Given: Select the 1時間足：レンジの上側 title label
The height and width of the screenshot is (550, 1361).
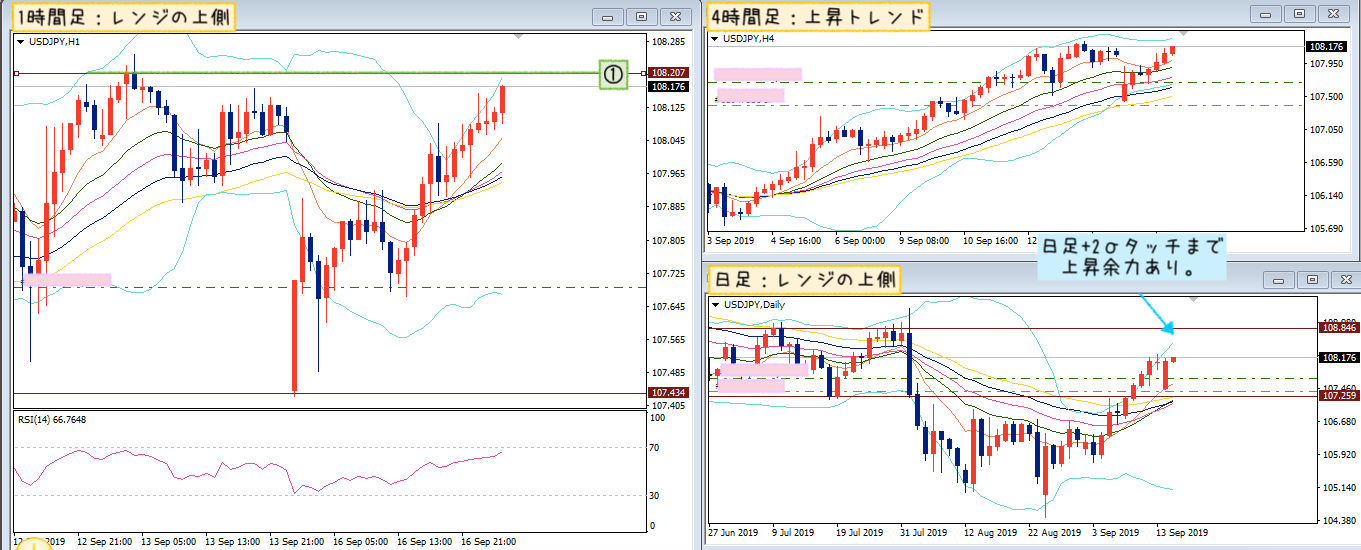Looking at the screenshot, I should click(125, 16).
